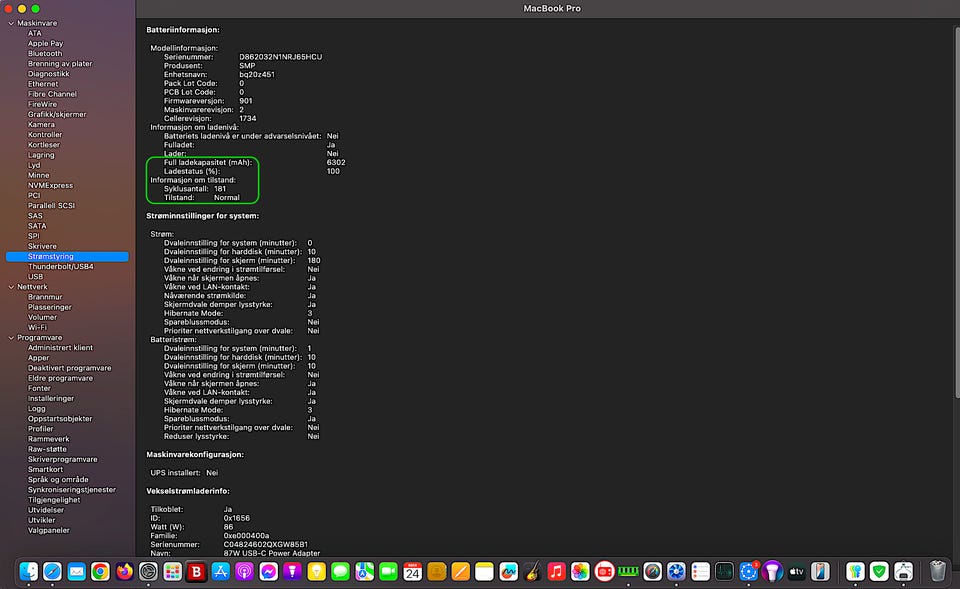Open Photos app from the dock
This screenshot has width=960, height=589.
click(580, 571)
